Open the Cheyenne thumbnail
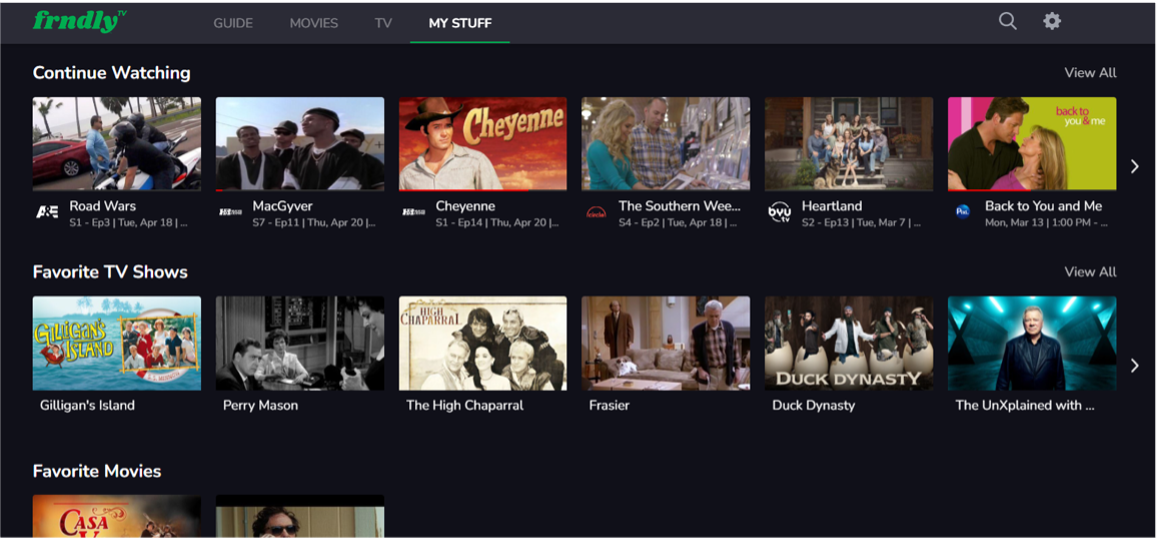This screenshot has width=1161, height=540. (483, 144)
